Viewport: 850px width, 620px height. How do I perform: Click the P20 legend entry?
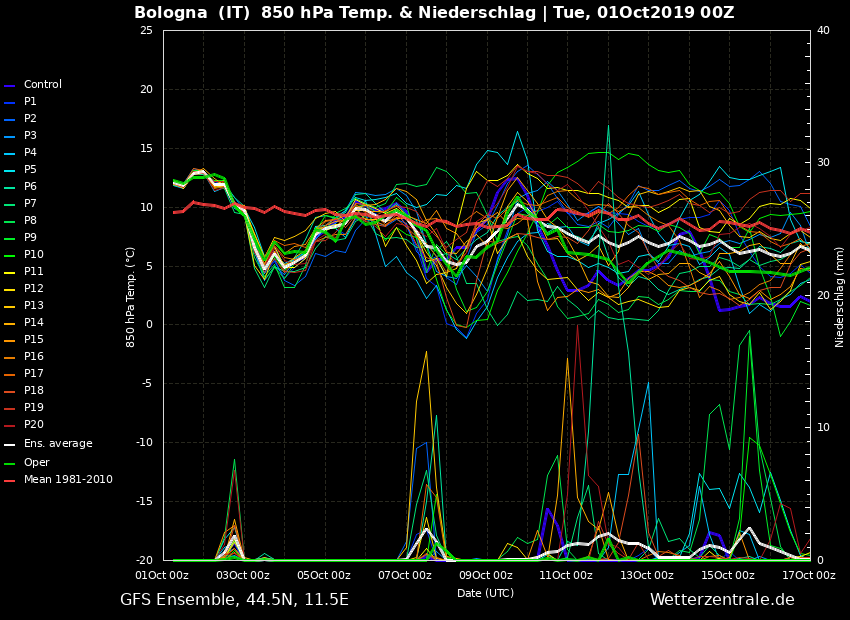(33, 425)
